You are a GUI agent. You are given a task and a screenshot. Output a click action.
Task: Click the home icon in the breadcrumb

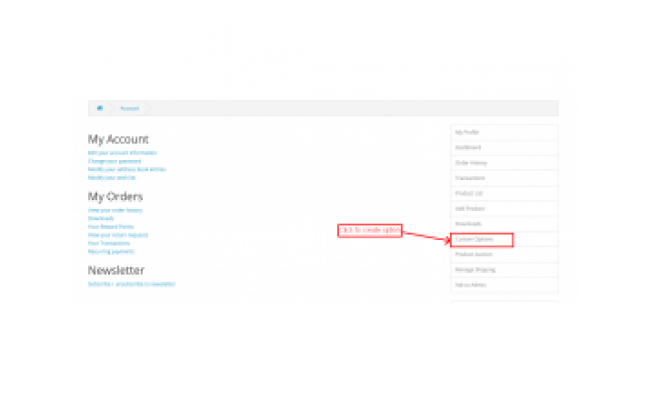tap(100, 108)
